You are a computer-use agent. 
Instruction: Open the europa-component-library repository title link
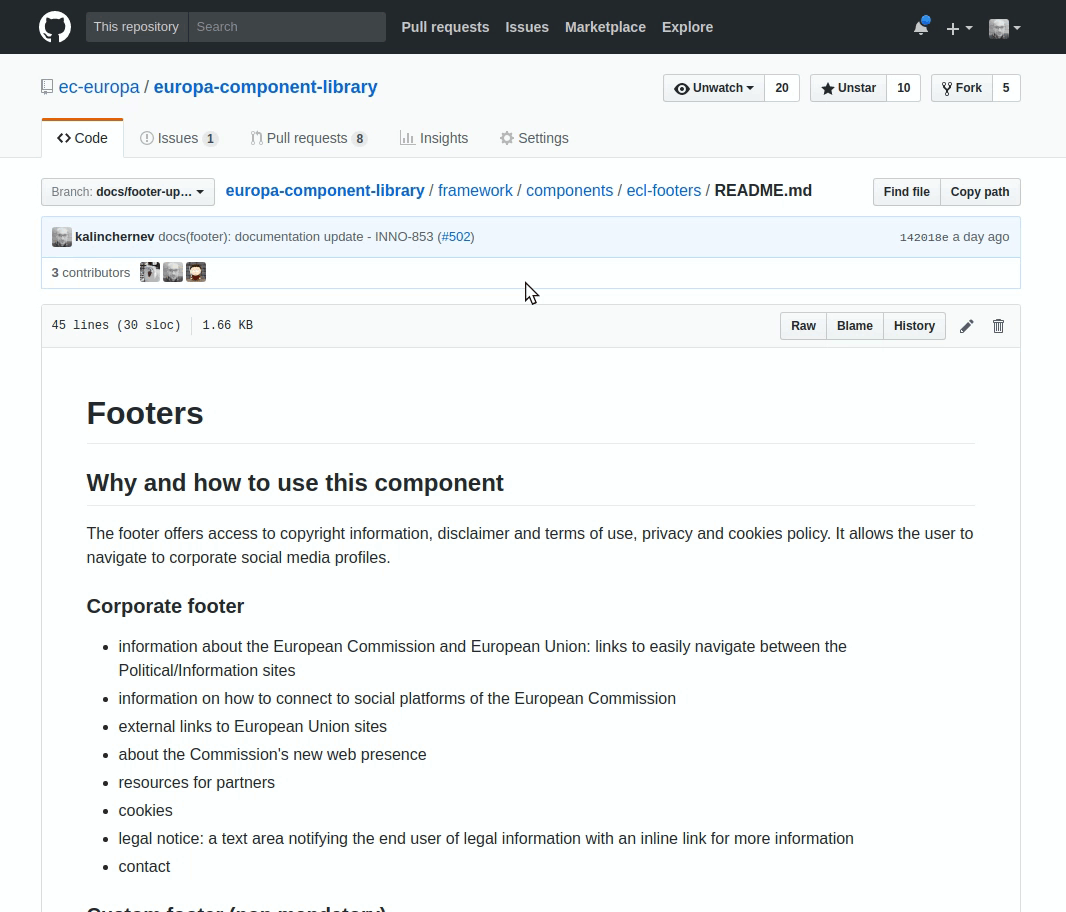pyautogui.click(x=265, y=87)
